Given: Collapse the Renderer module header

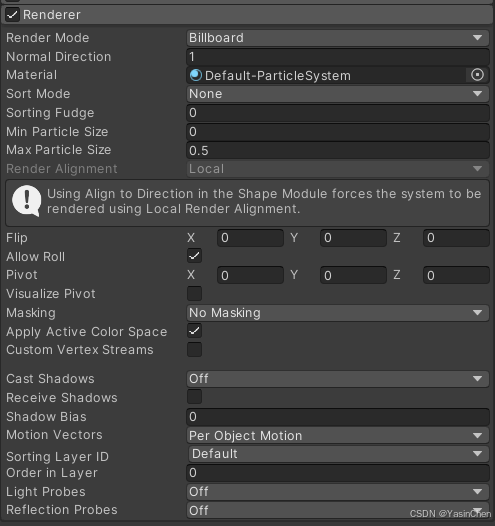Looking at the screenshot, I should (247, 15).
